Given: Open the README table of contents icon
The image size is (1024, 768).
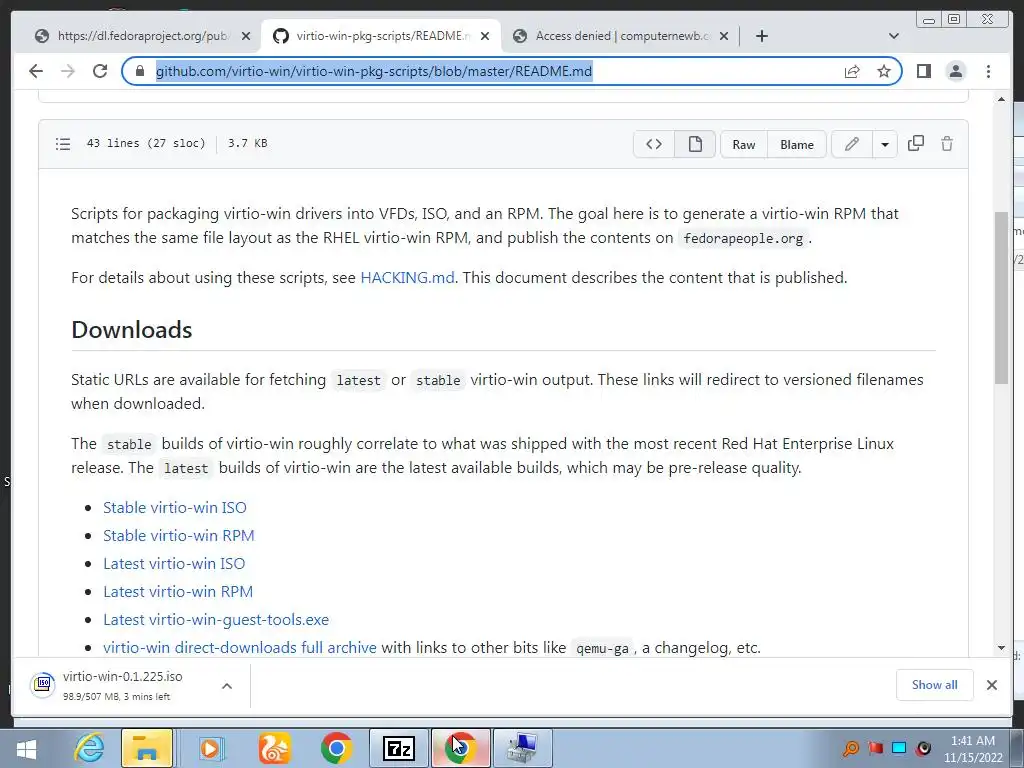Looking at the screenshot, I should pyautogui.click(x=63, y=143).
